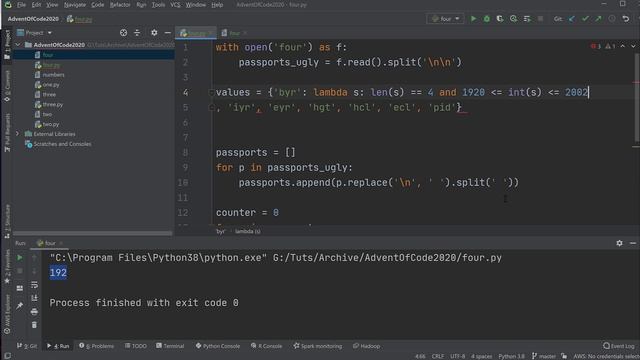The height and width of the screenshot is (360, 640).
Task: Open the Edit menu
Action: point(36,5)
